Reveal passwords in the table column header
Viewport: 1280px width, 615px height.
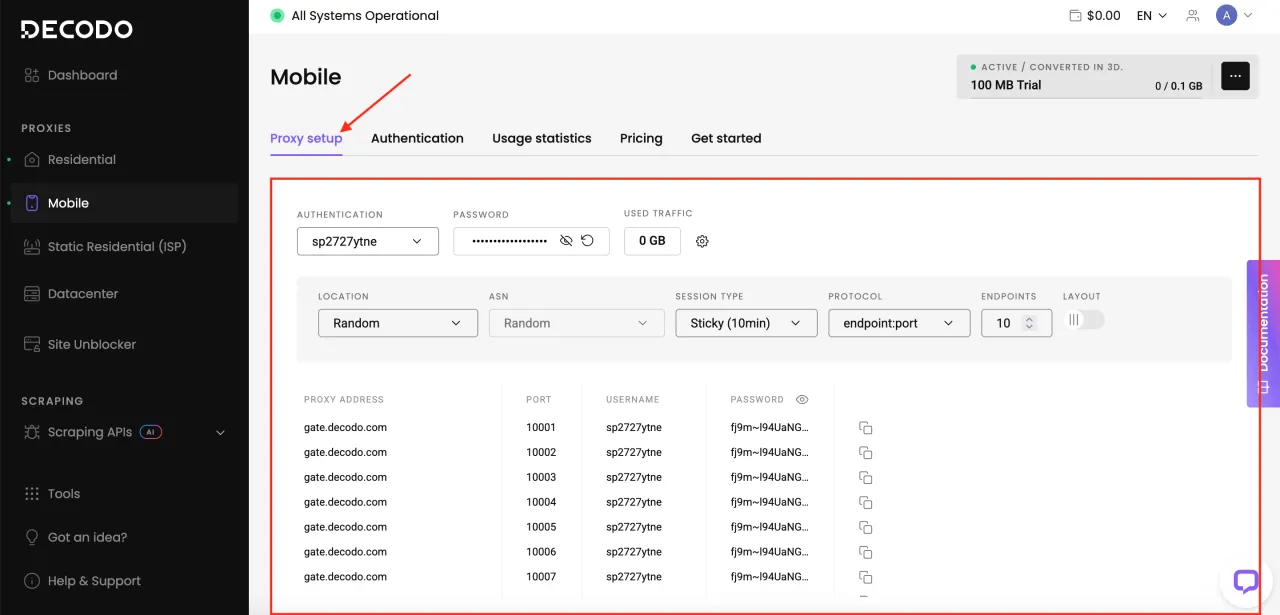click(x=801, y=400)
